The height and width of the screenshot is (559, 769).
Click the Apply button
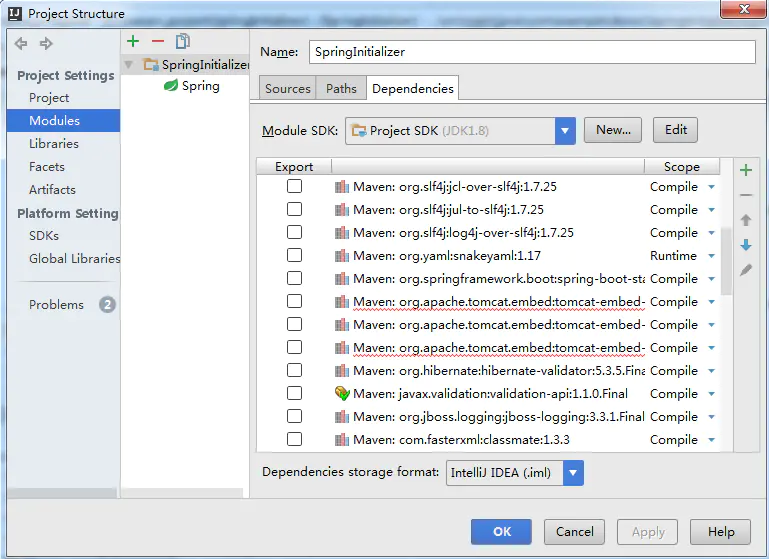[648, 532]
